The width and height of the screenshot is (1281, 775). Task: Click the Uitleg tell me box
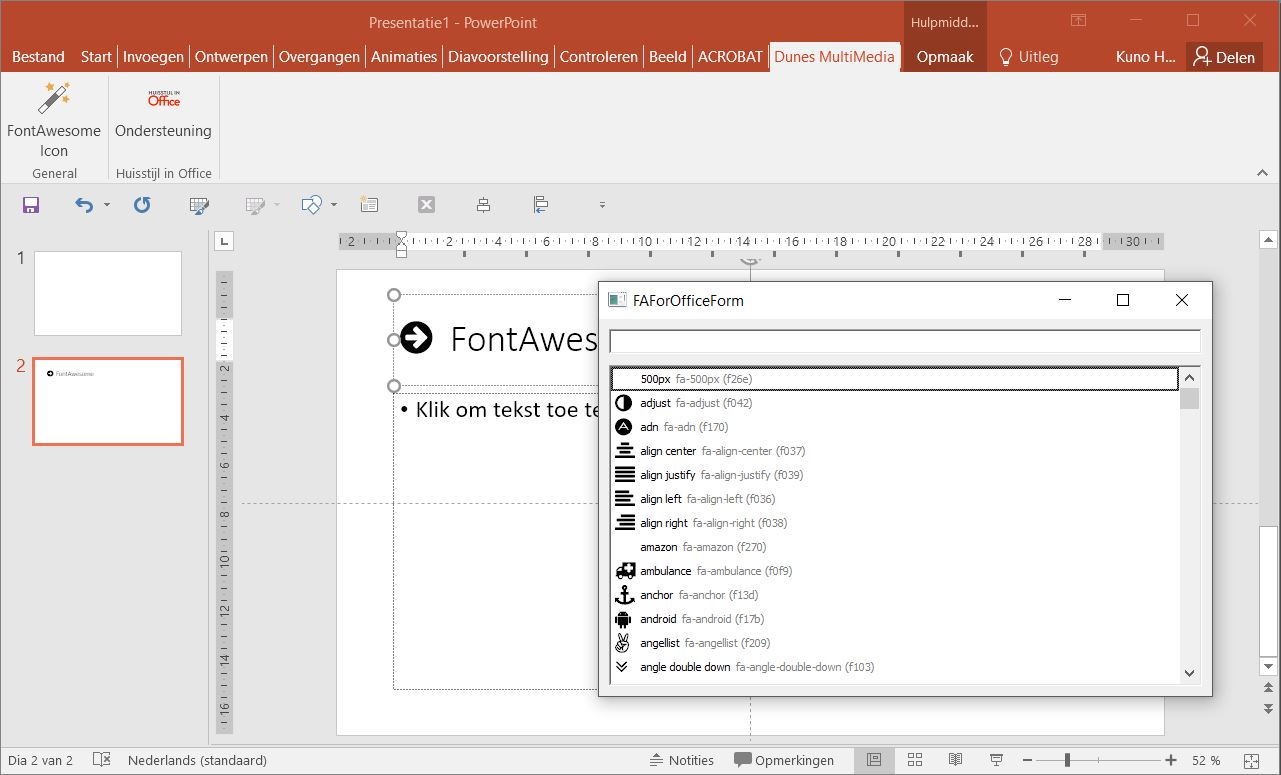pos(1028,57)
